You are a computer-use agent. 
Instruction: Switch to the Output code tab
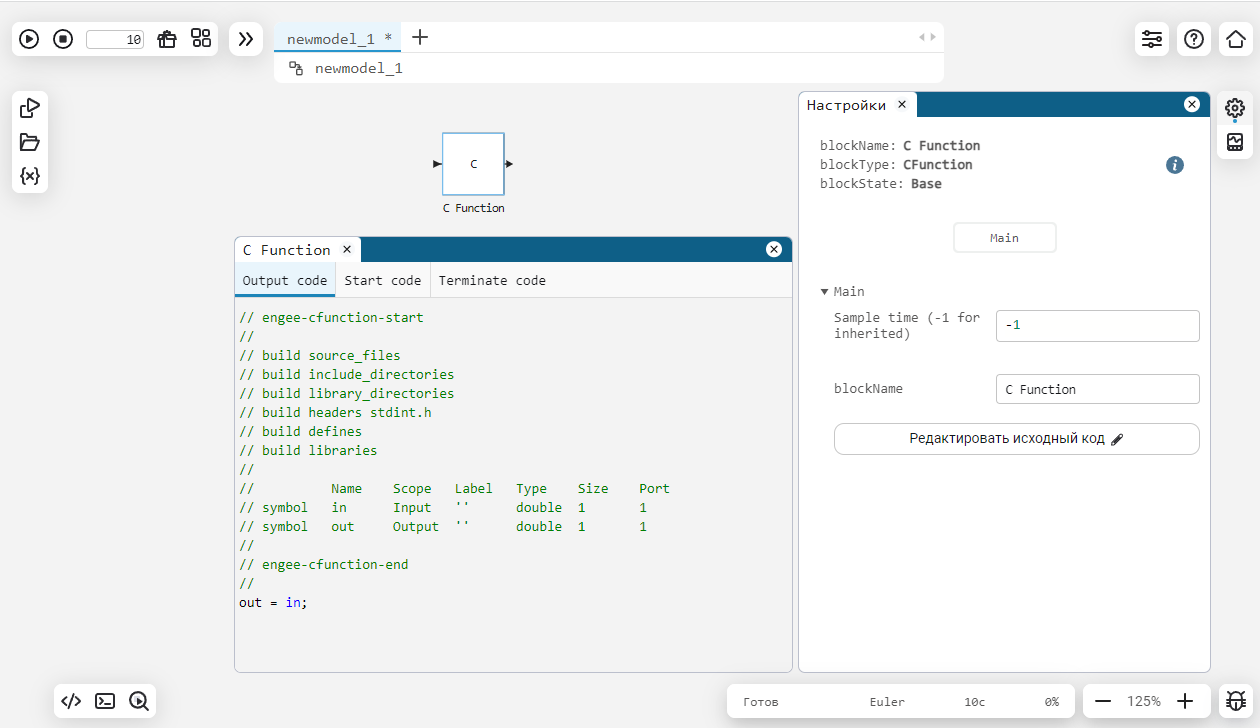[285, 281]
